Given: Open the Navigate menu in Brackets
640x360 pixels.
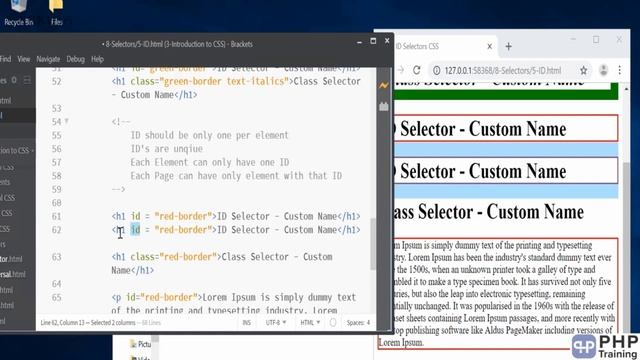Looking at the screenshot, I should [x=48, y=59].
